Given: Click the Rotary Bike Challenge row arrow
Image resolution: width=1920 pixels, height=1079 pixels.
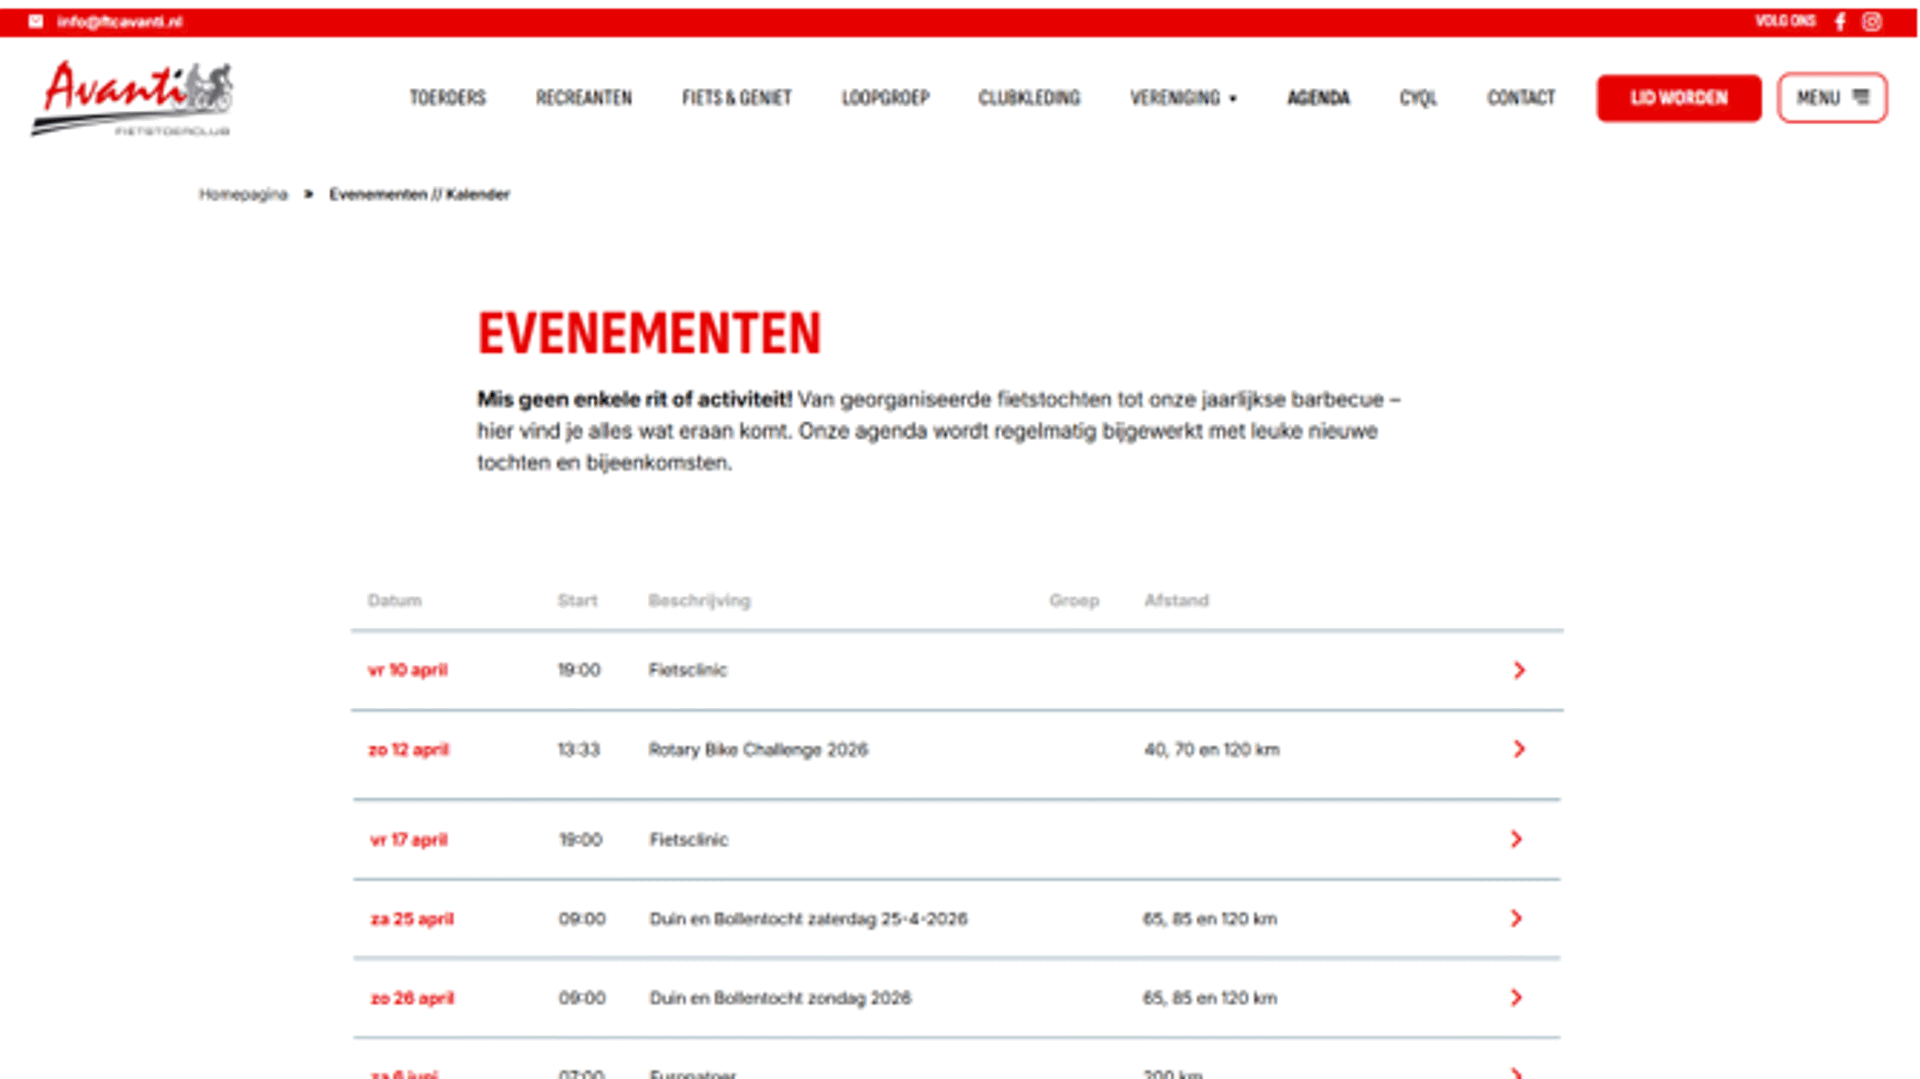Looking at the screenshot, I should (1519, 749).
